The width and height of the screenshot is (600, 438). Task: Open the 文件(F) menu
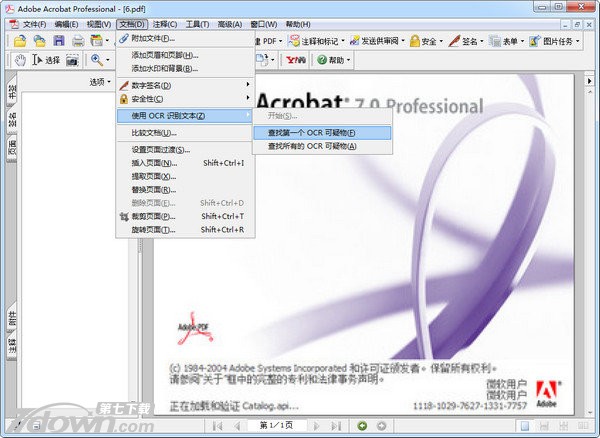(34, 24)
